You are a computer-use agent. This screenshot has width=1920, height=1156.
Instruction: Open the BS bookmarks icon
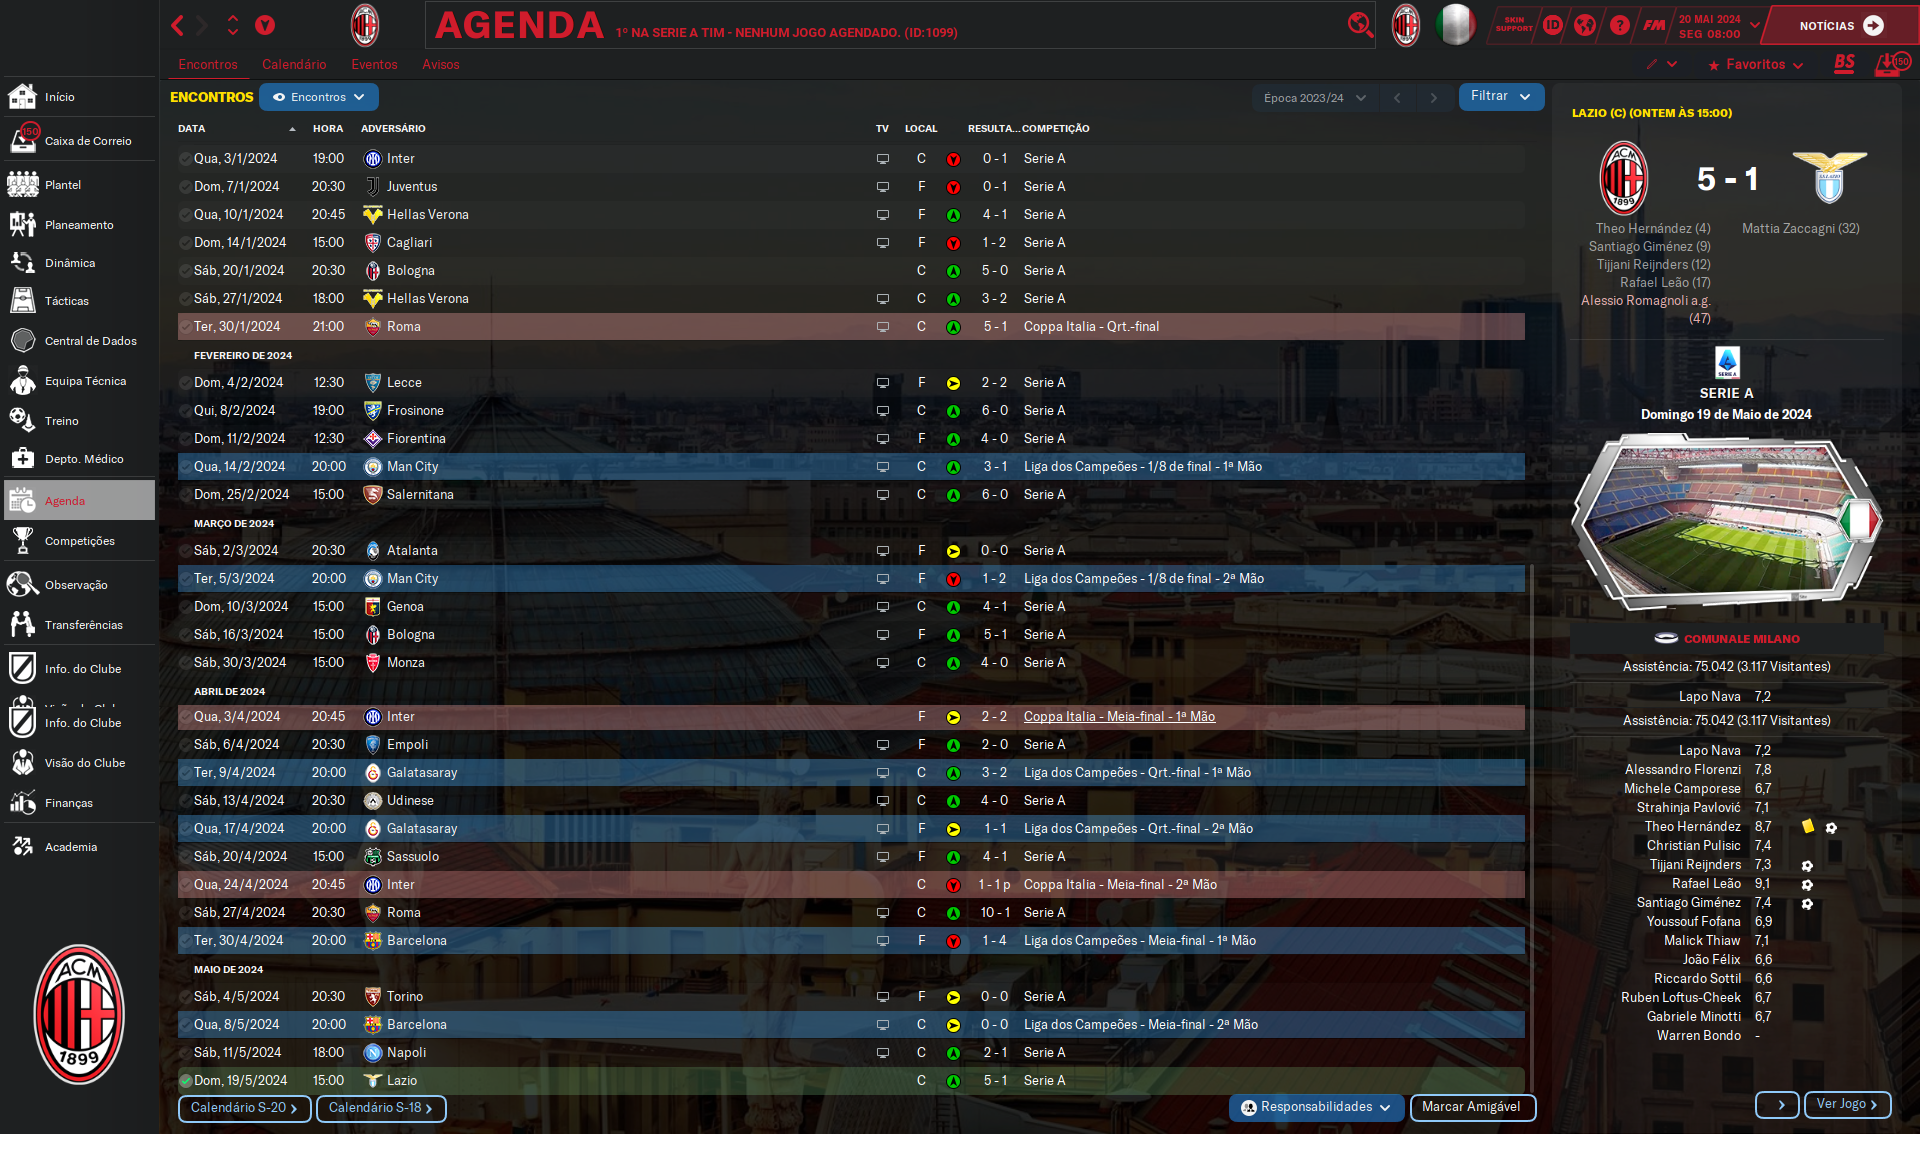click(x=1844, y=64)
